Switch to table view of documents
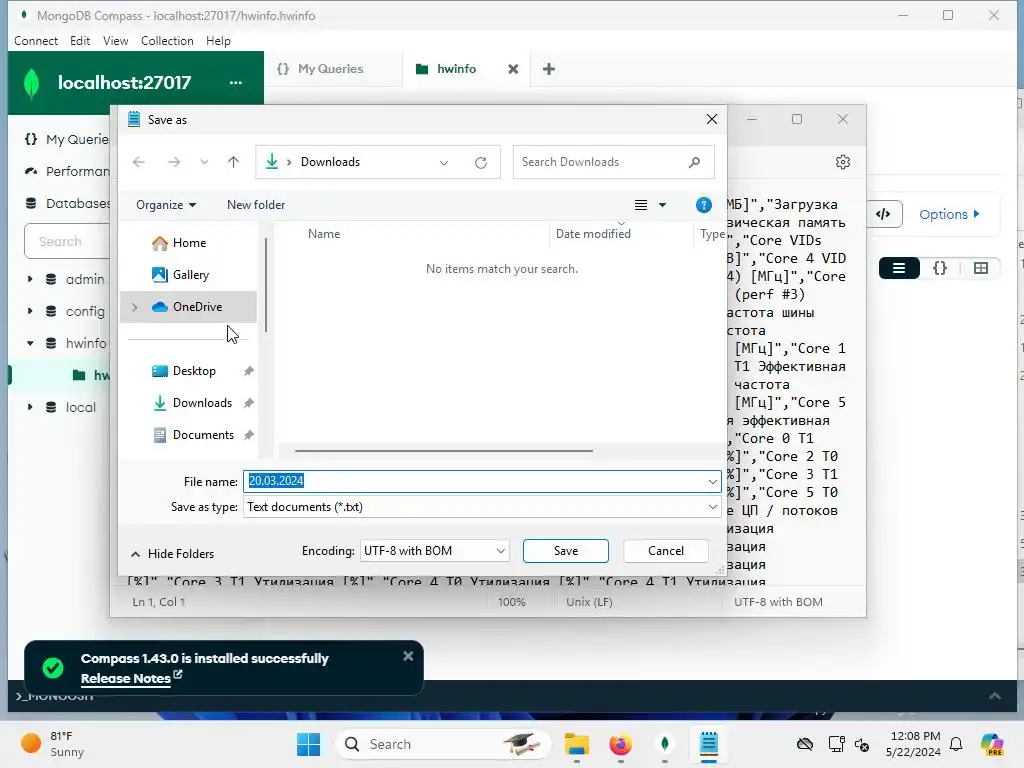This screenshot has height=768, width=1024. click(980, 268)
